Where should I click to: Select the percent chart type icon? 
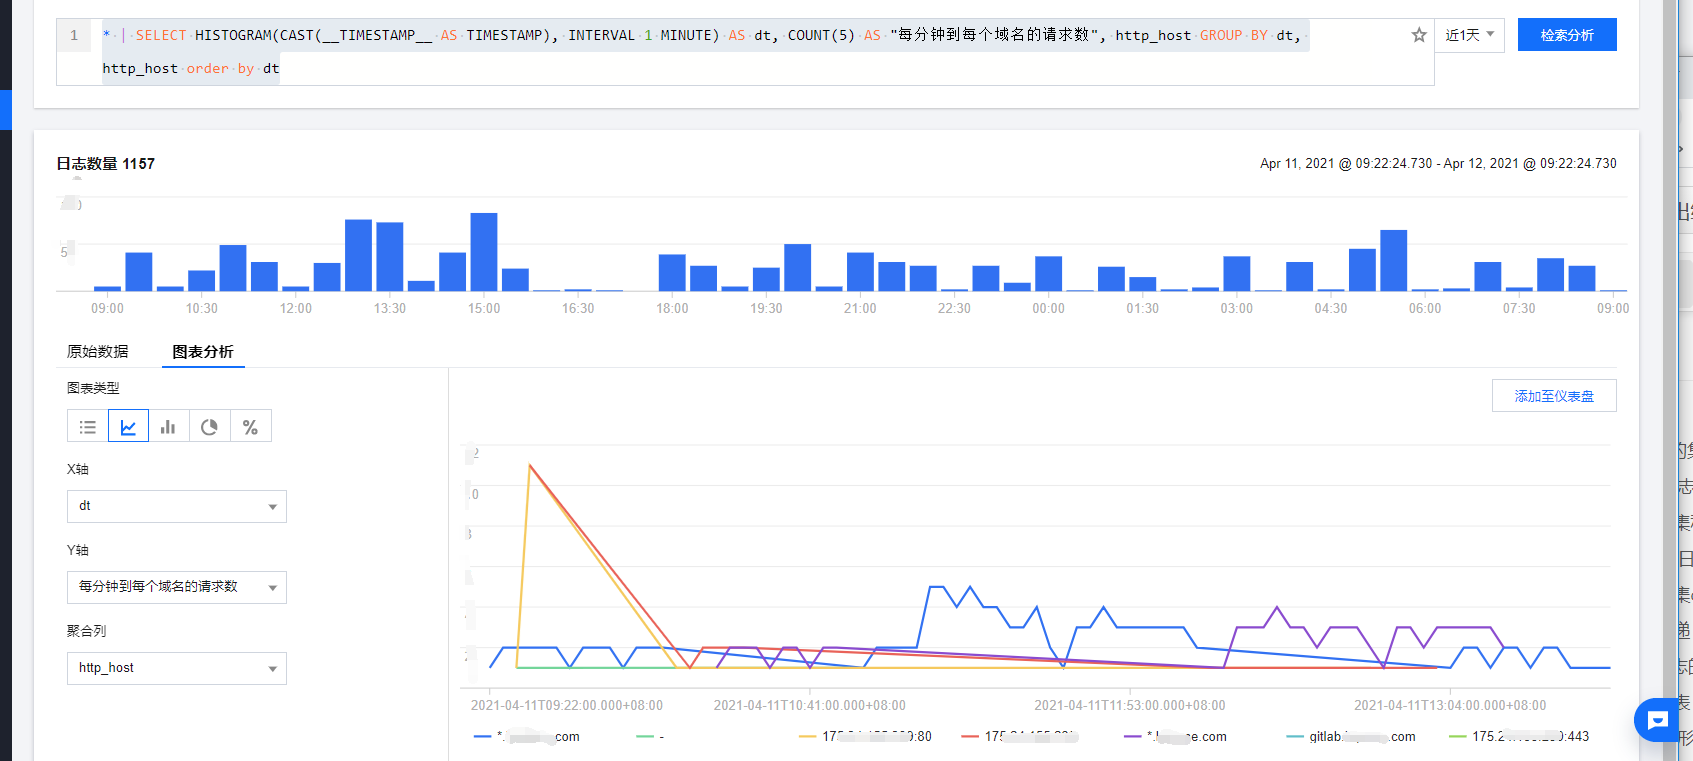[x=250, y=427]
